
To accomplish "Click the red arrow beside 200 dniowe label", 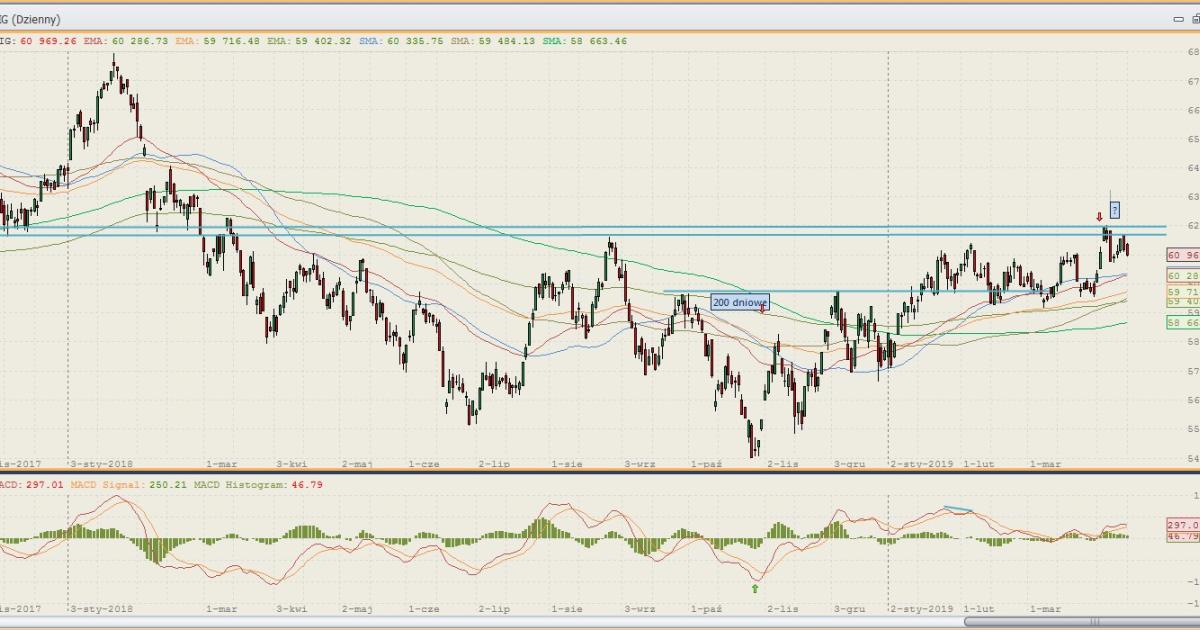I will point(763,309).
